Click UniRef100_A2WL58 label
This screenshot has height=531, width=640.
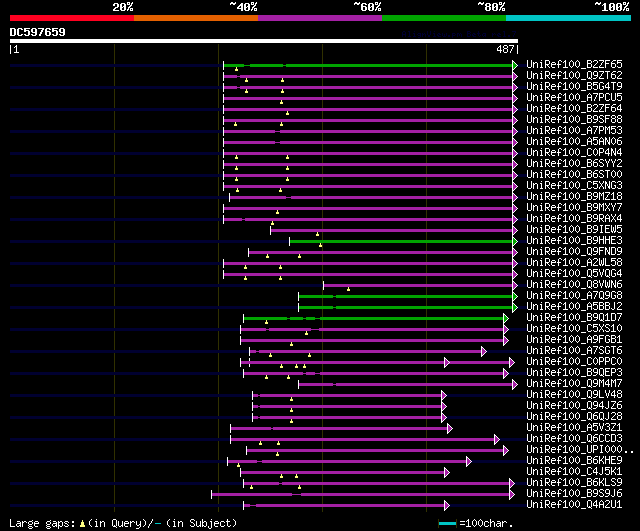[x=574, y=263]
